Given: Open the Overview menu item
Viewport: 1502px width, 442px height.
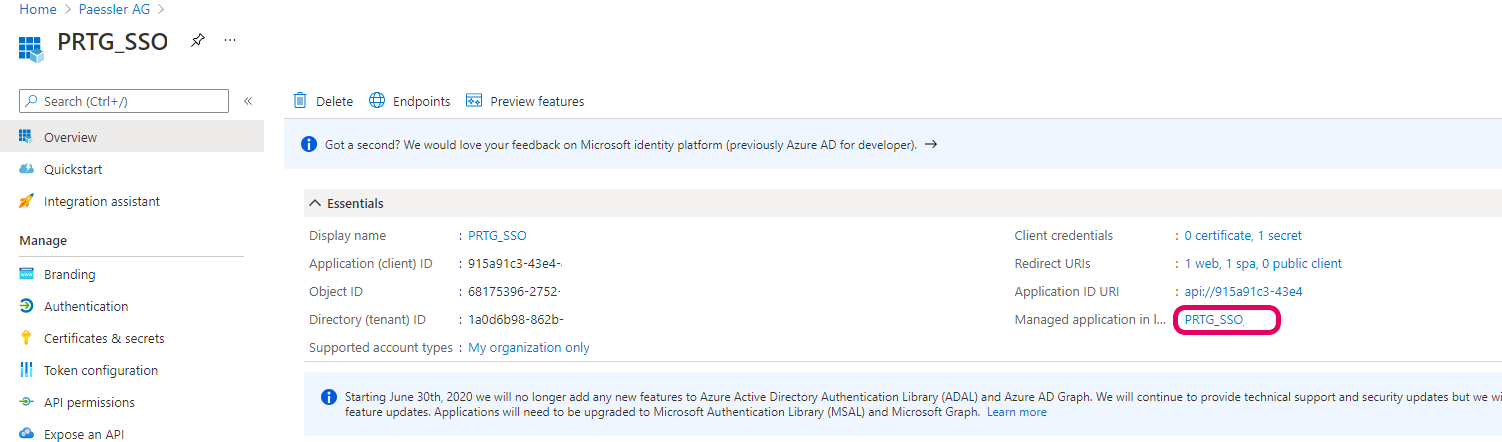Looking at the screenshot, I should pos(132,137).
